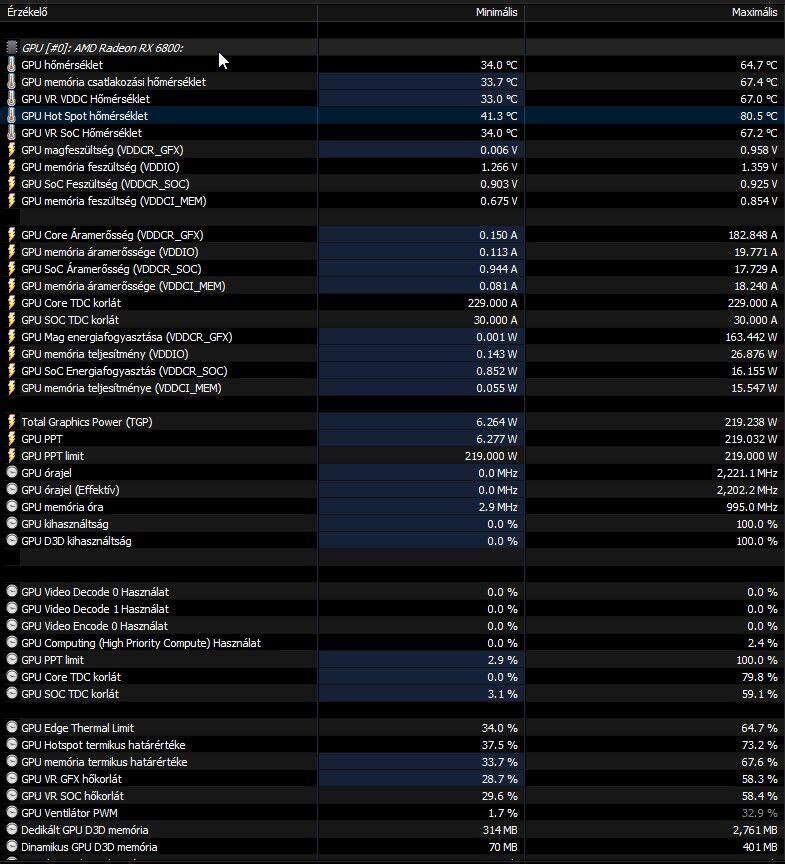Click thermometer icon of GPU memória csatlakozási hőmérséklet
This screenshot has width=785, height=864.
click(x=12, y=82)
